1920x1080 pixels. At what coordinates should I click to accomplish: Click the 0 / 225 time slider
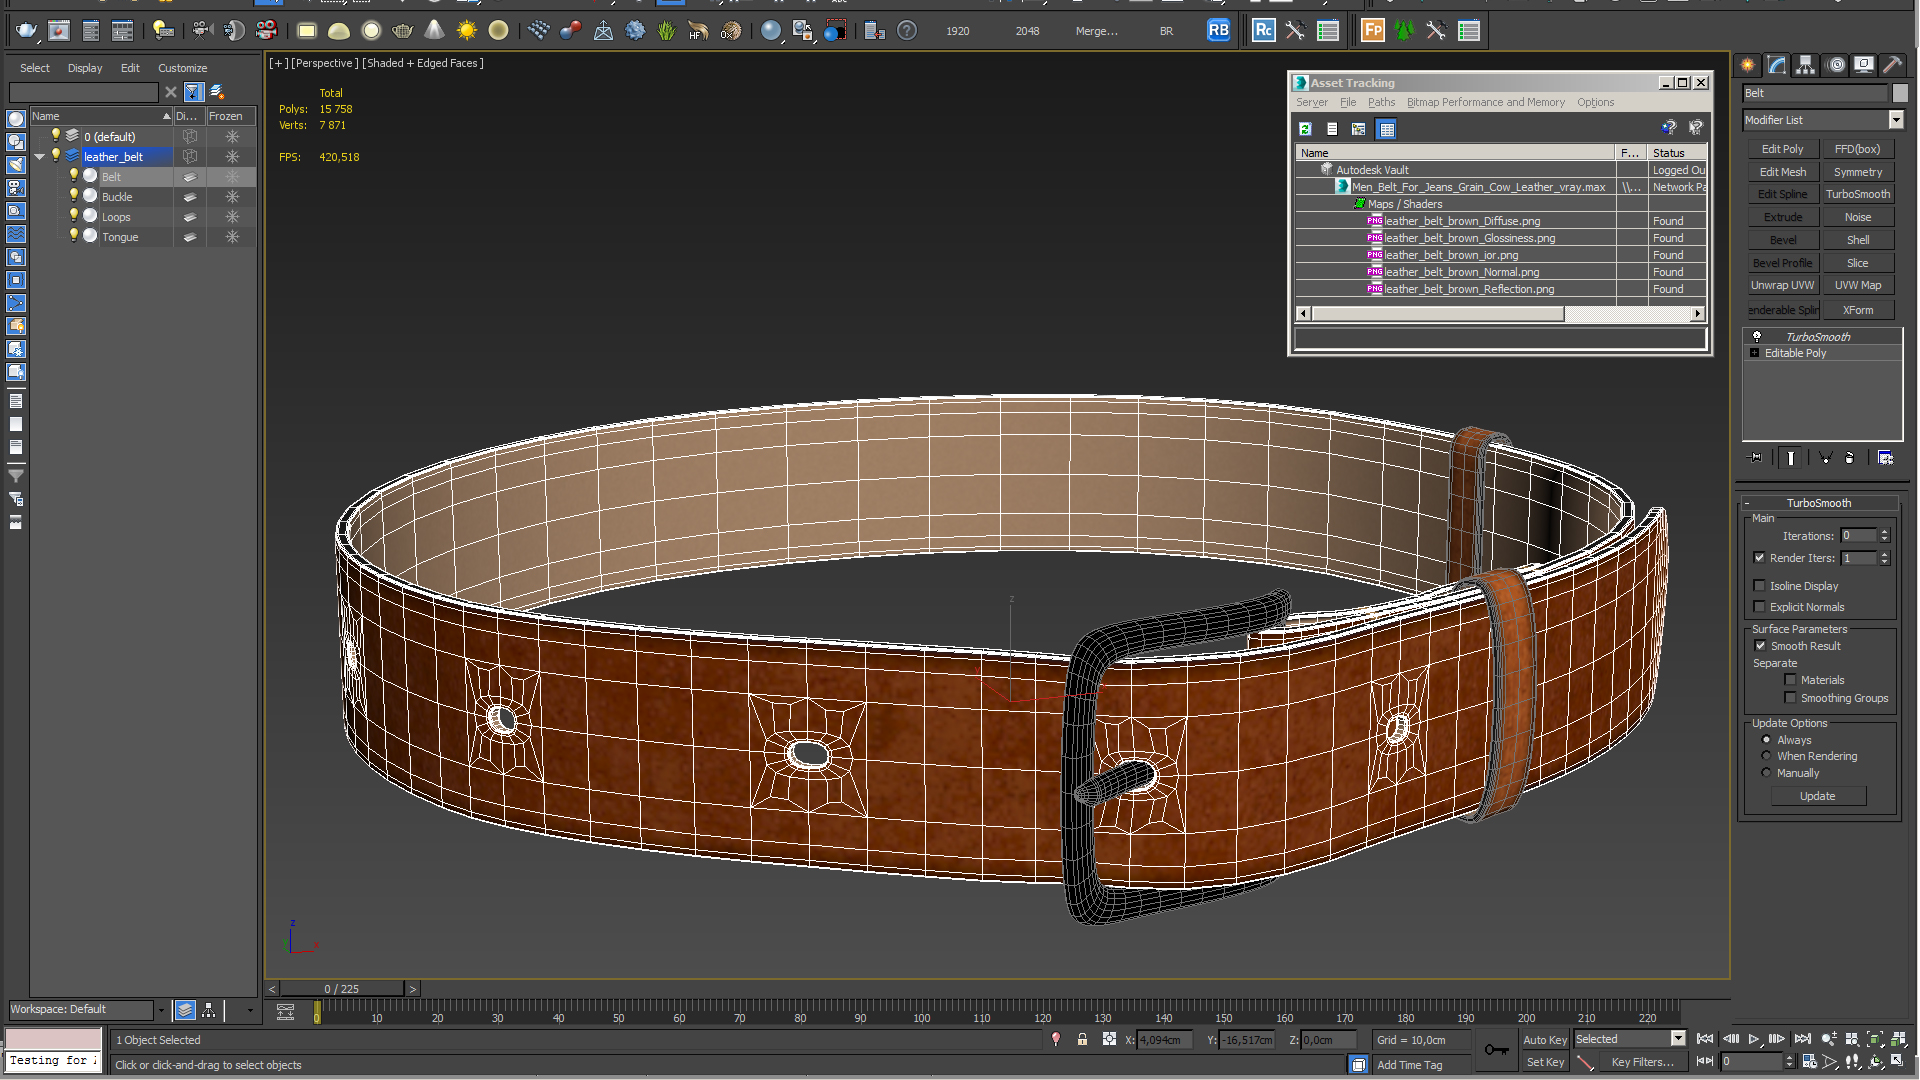point(341,989)
